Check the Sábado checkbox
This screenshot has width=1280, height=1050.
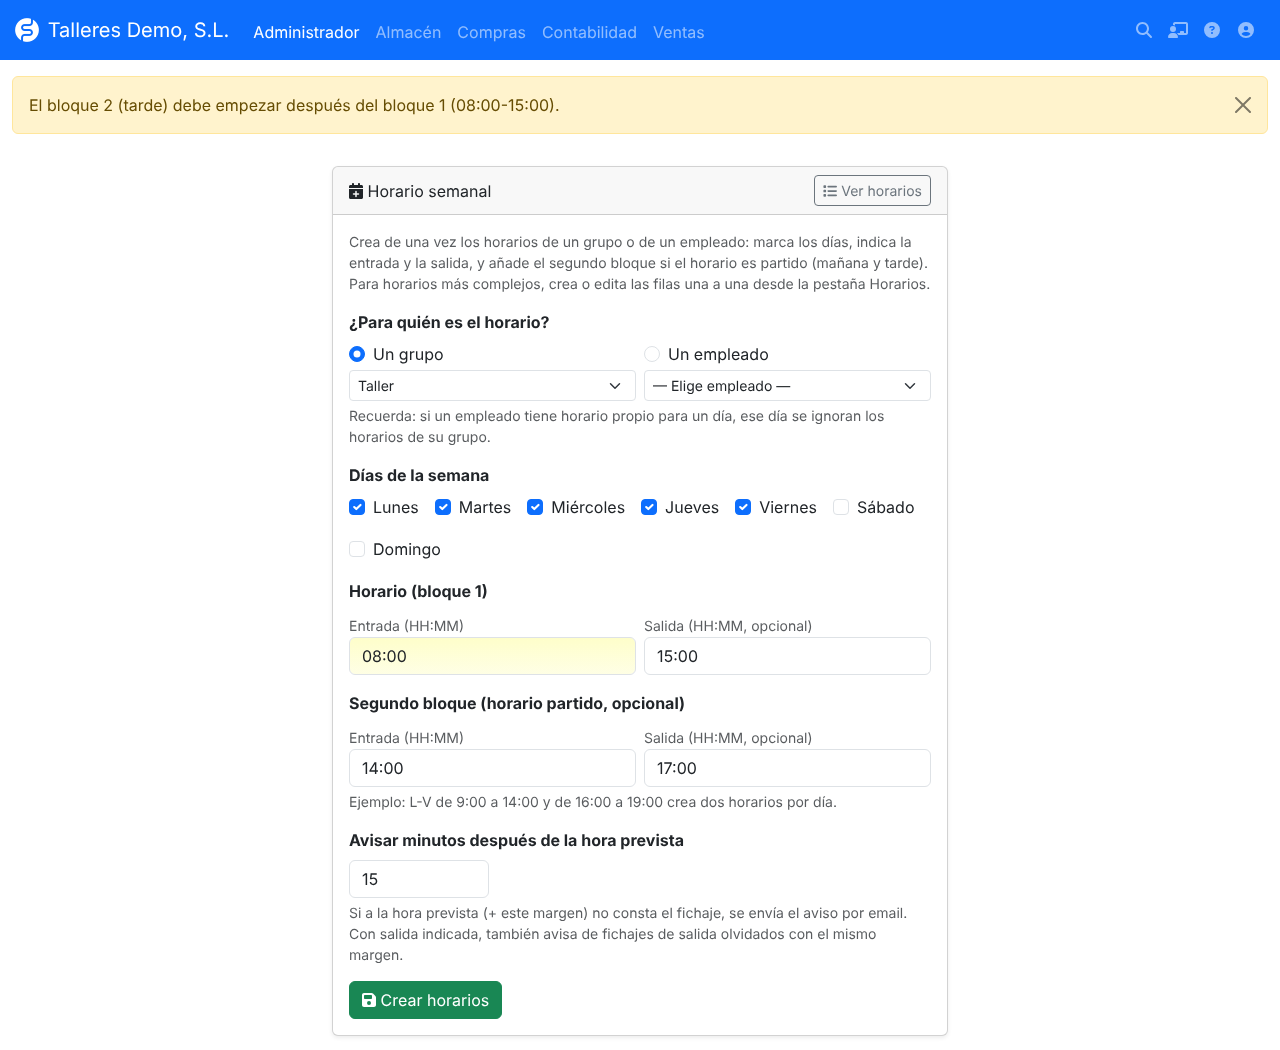tap(841, 507)
